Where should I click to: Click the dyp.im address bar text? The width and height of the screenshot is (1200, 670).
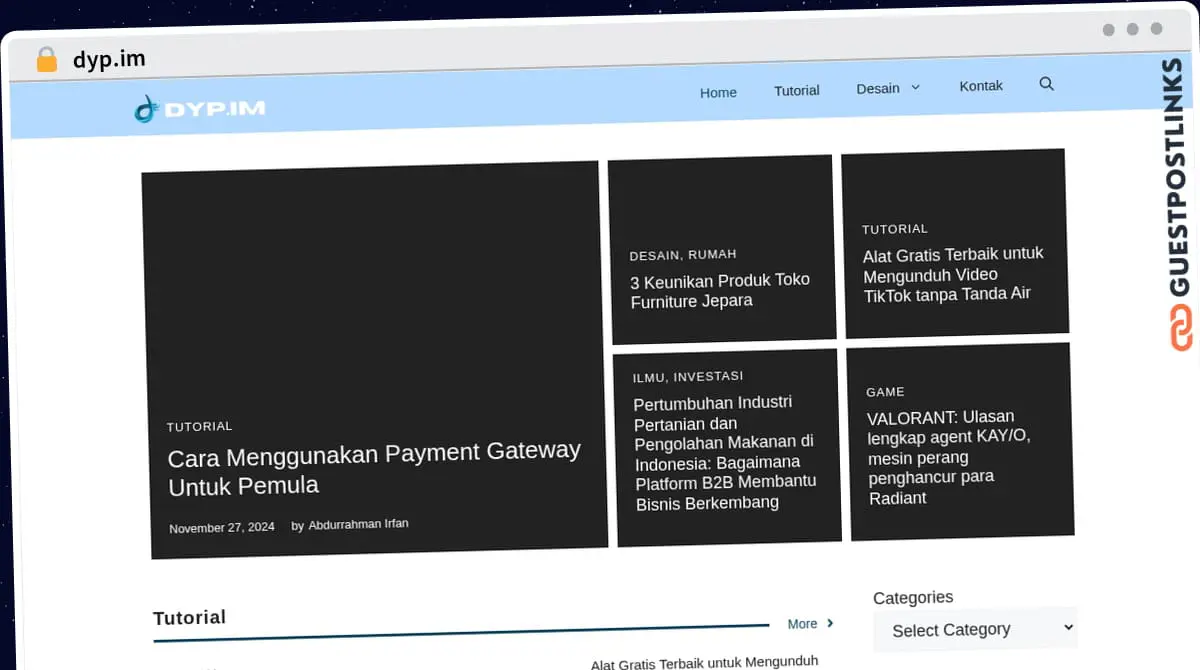tap(109, 60)
